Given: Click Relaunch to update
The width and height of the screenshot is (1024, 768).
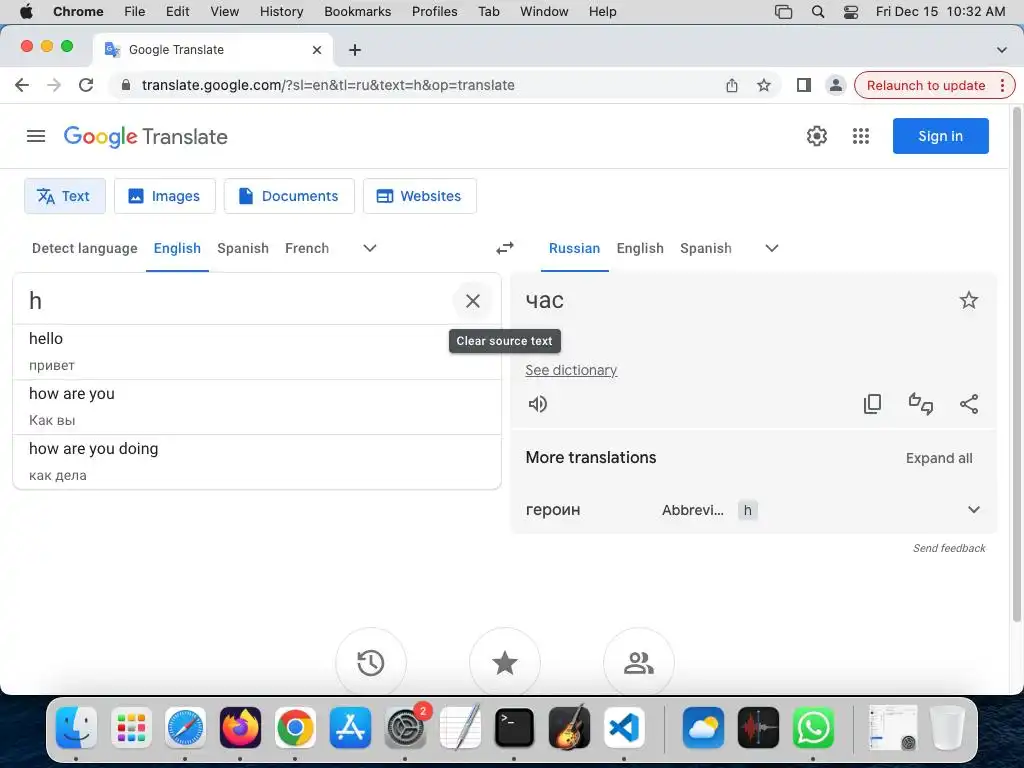Looking at the screenshot, I should [925, 85].
